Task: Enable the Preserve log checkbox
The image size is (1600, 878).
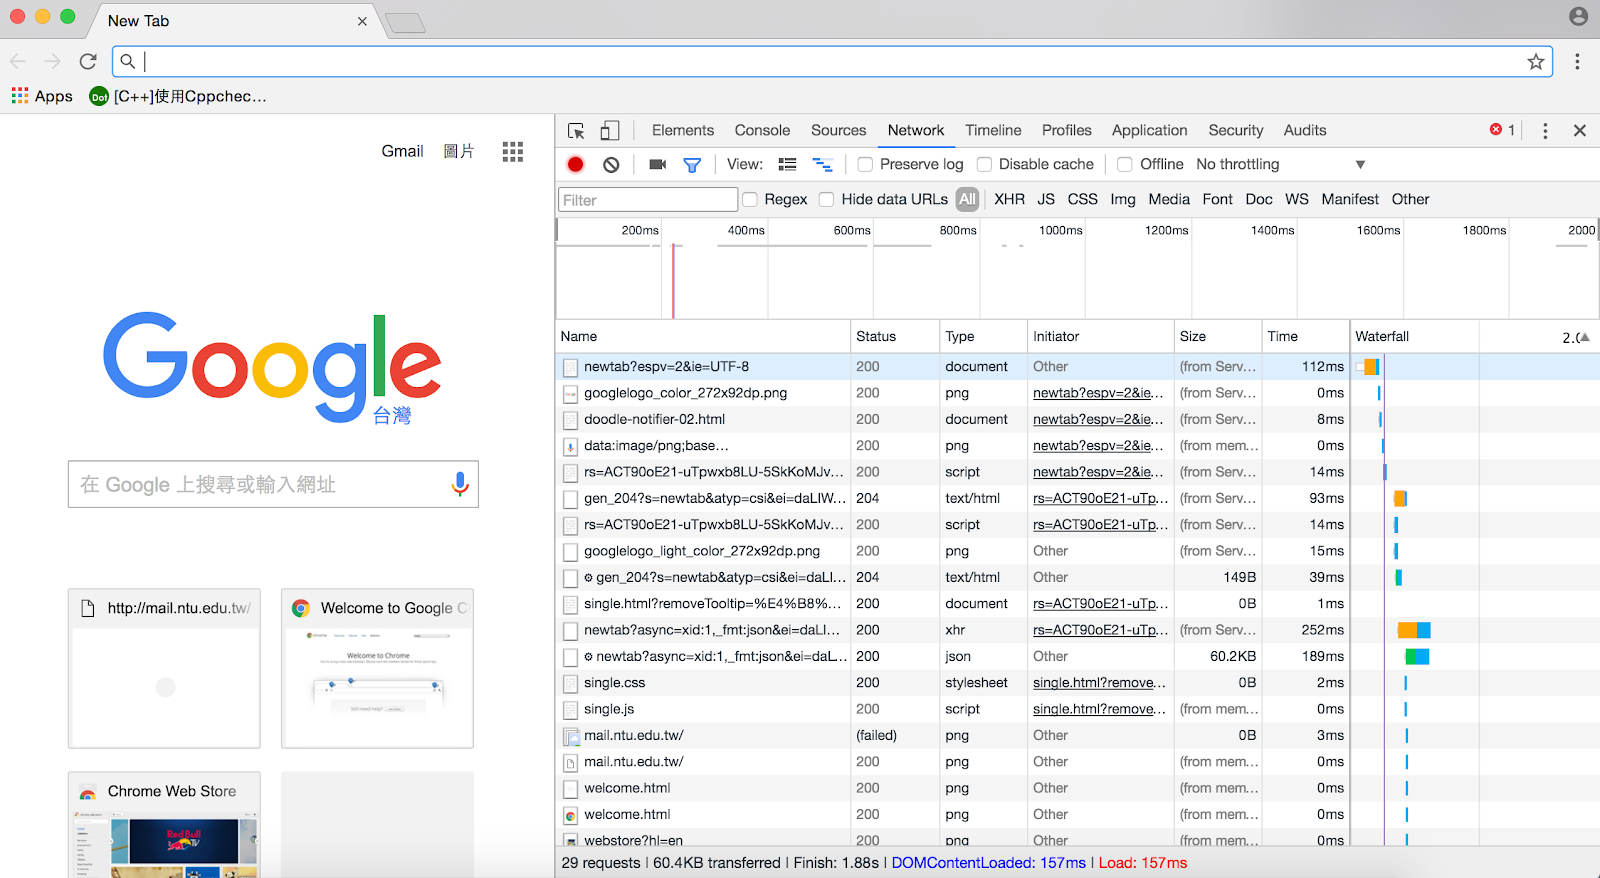Action: 865,165
